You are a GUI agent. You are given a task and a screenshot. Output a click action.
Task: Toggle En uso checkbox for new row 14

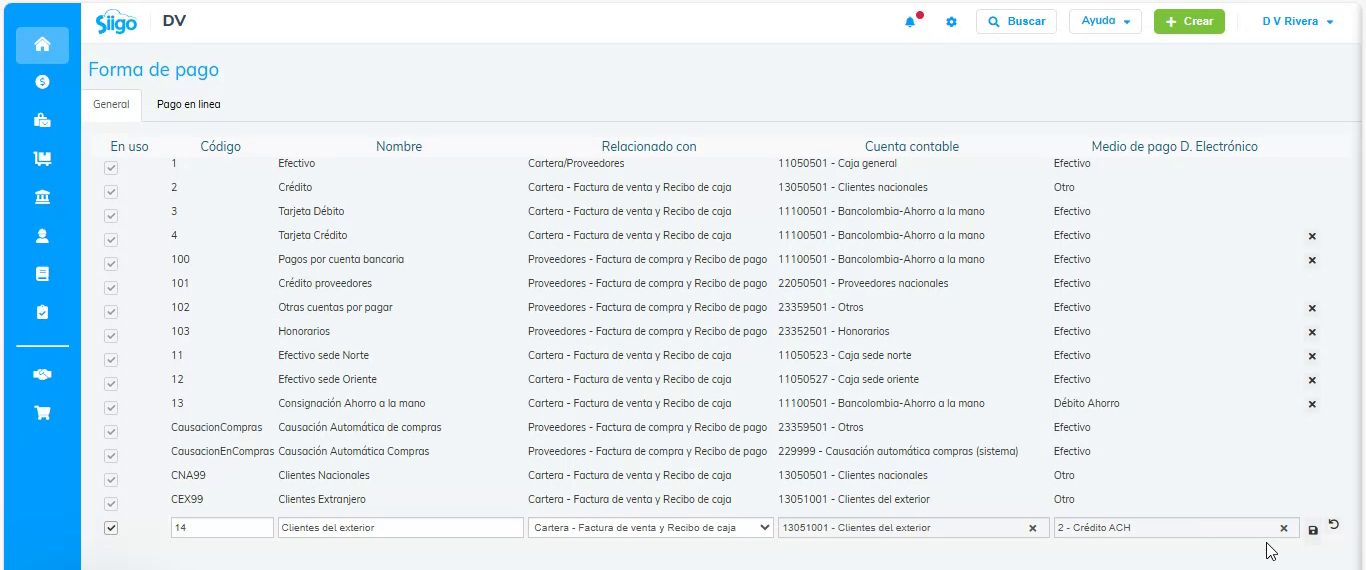tap(111, 528)
